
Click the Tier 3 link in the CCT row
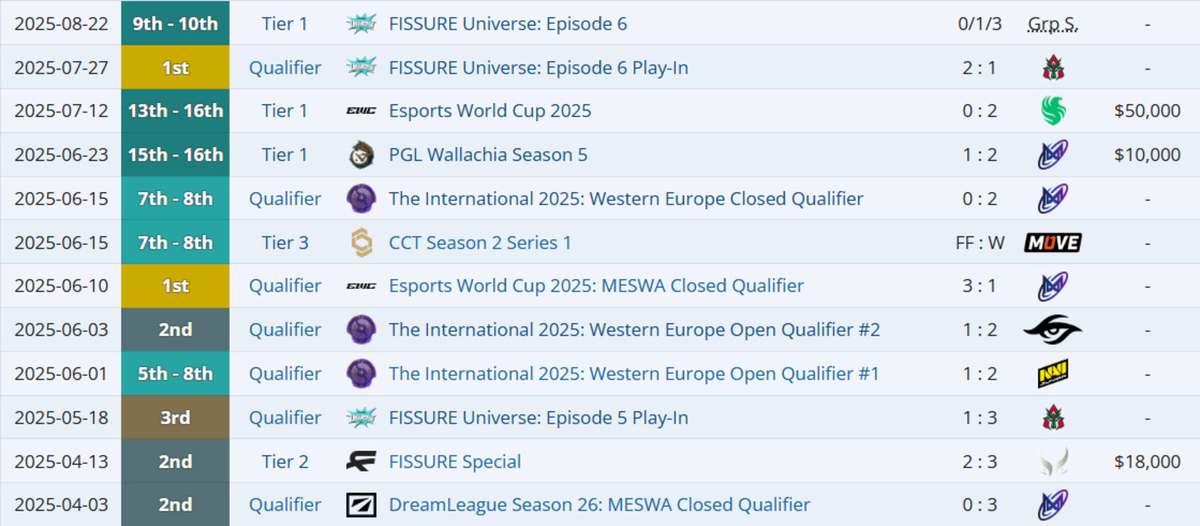(x=285, y=242)
